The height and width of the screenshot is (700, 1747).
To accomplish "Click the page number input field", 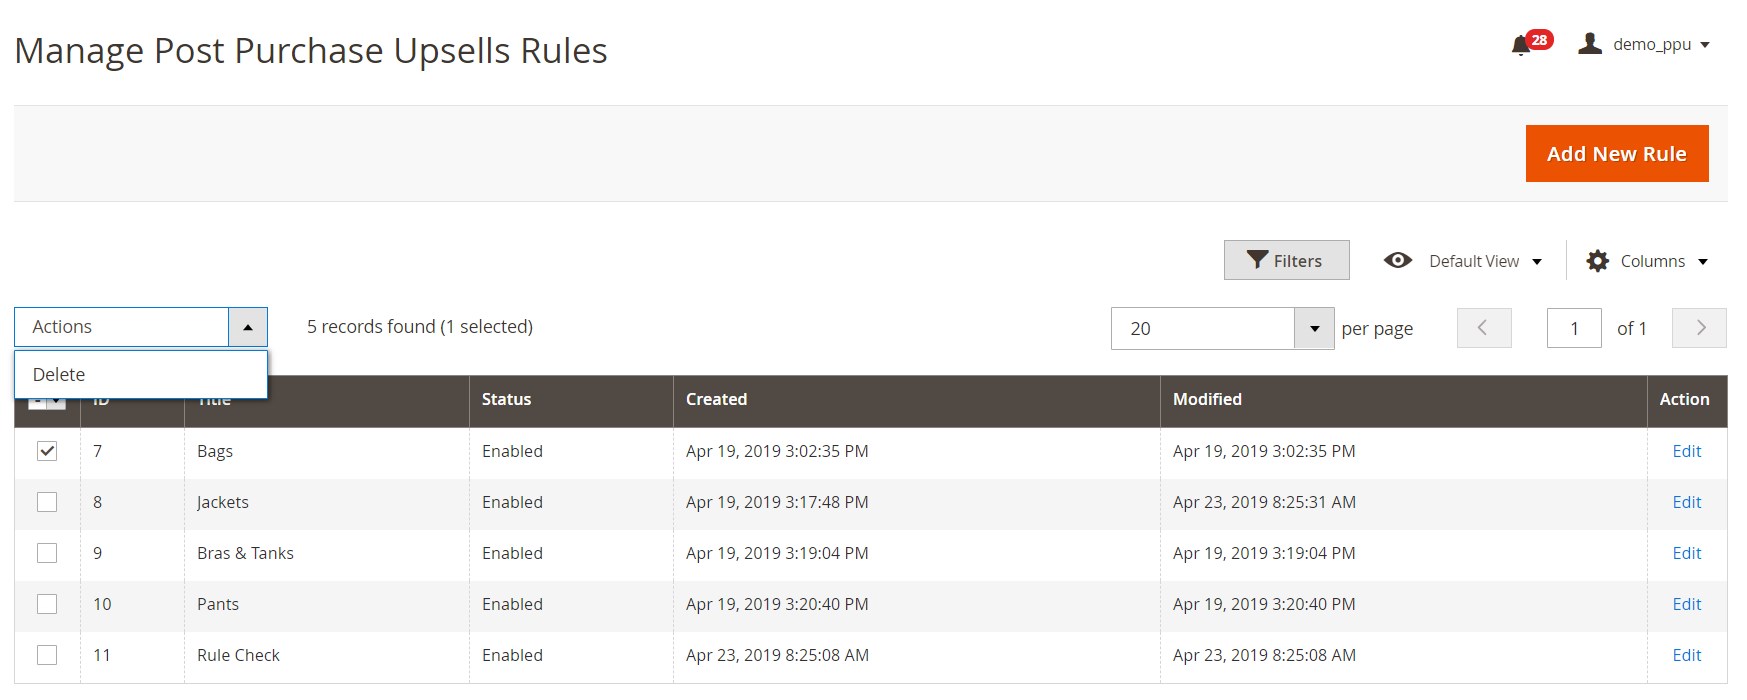I will tap(1573, 328).
